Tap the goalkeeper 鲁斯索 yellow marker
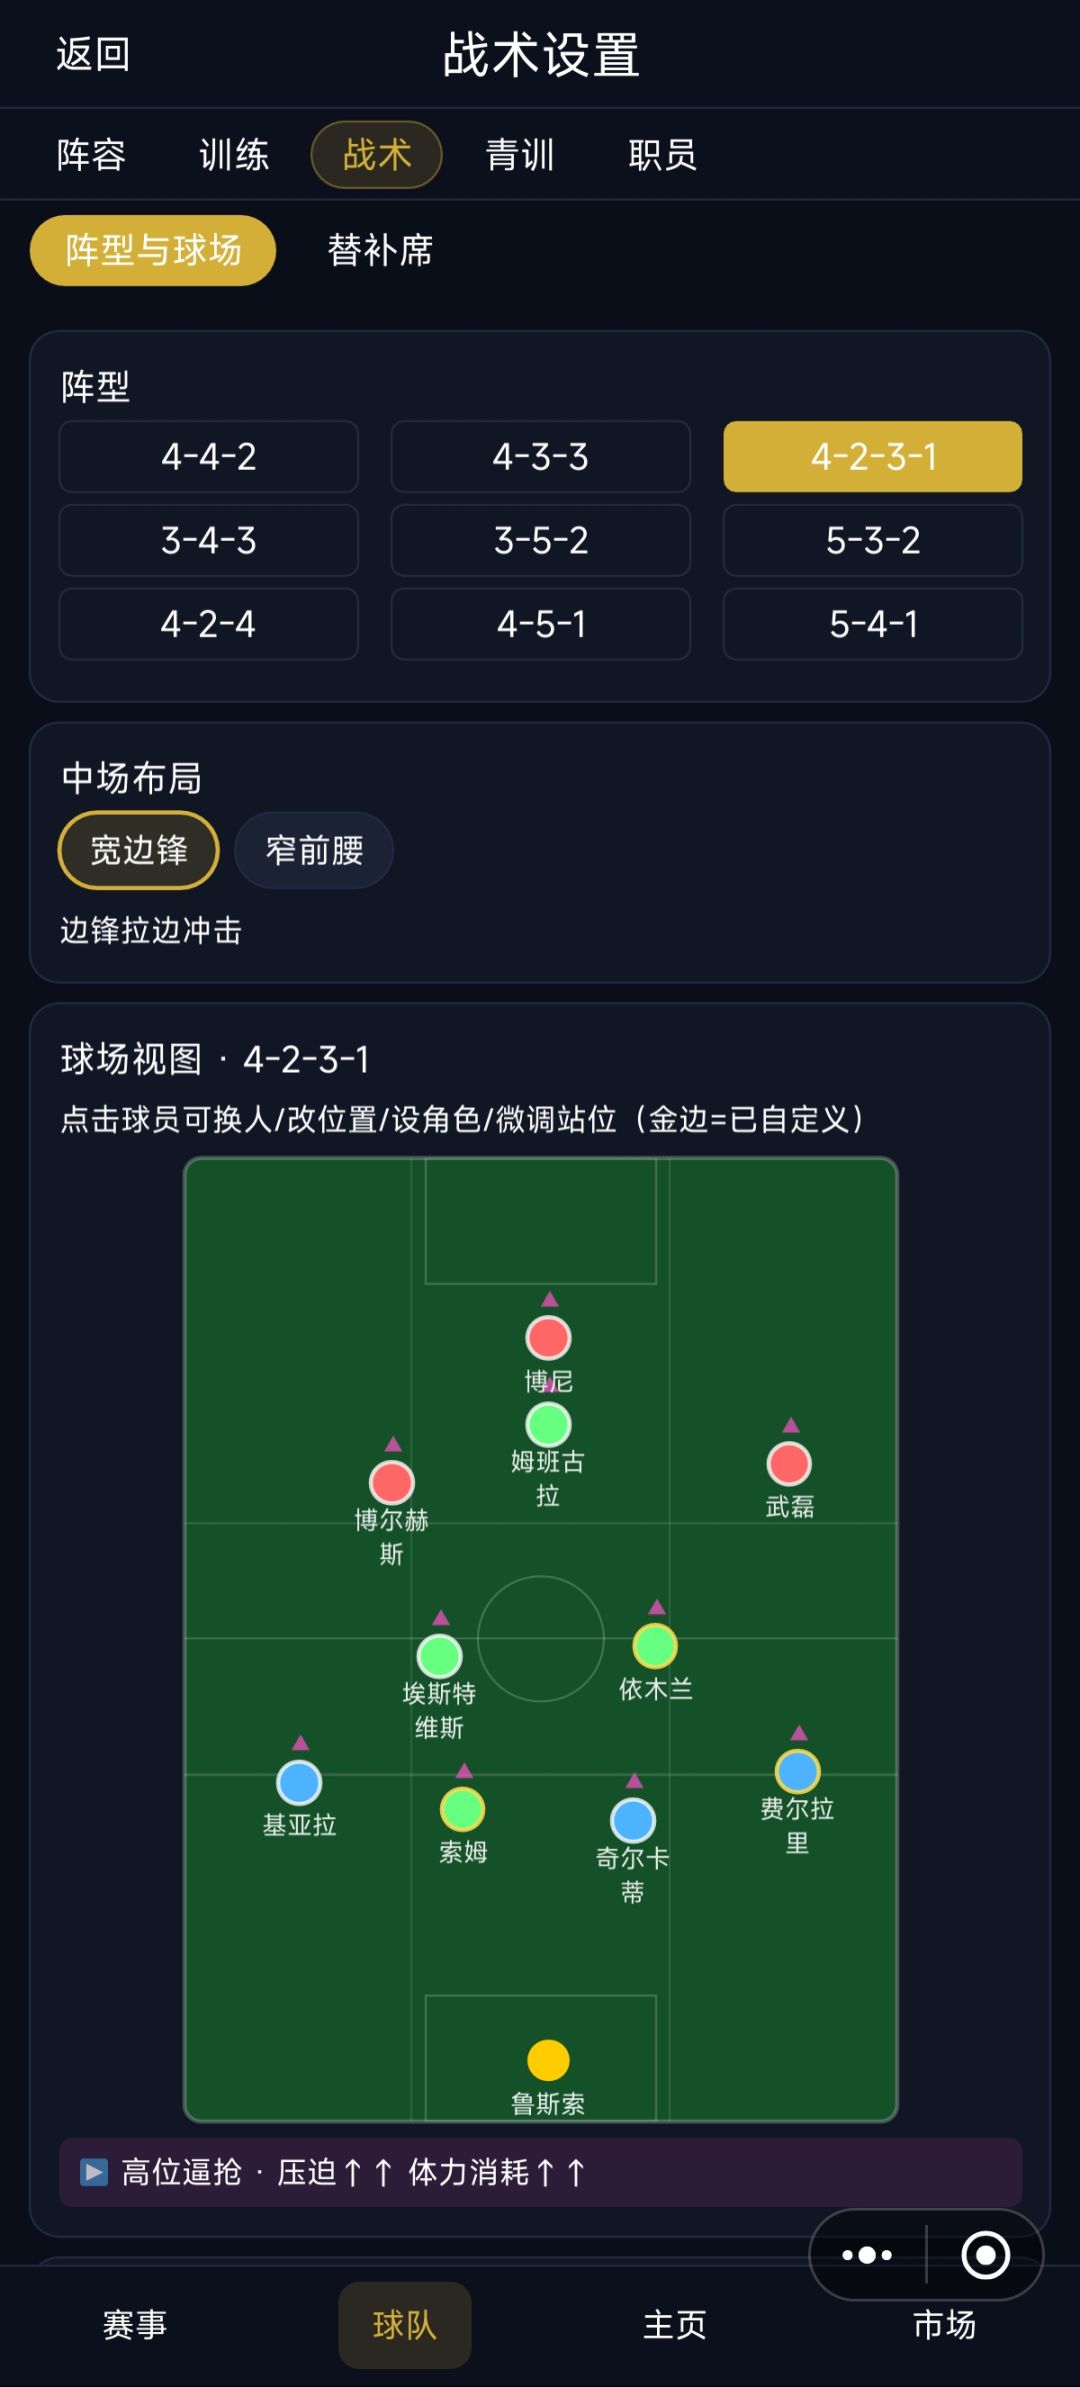1080x2387 pixels. coord(548,2059)
